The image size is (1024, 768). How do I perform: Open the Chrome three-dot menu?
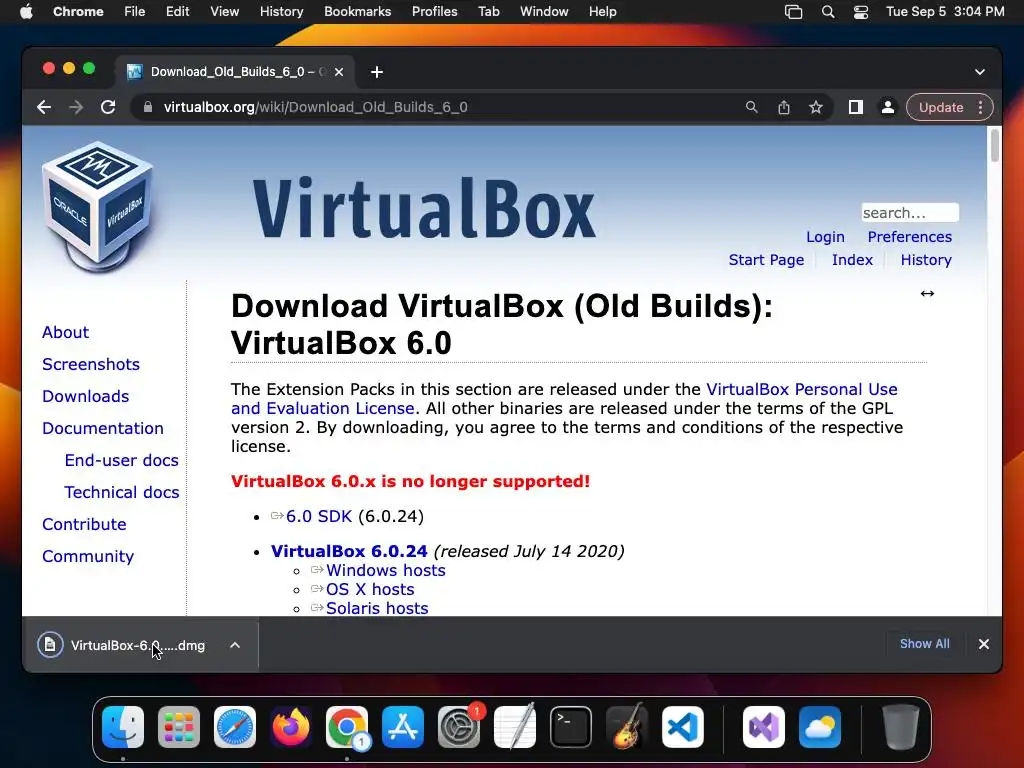coord(980,107)
